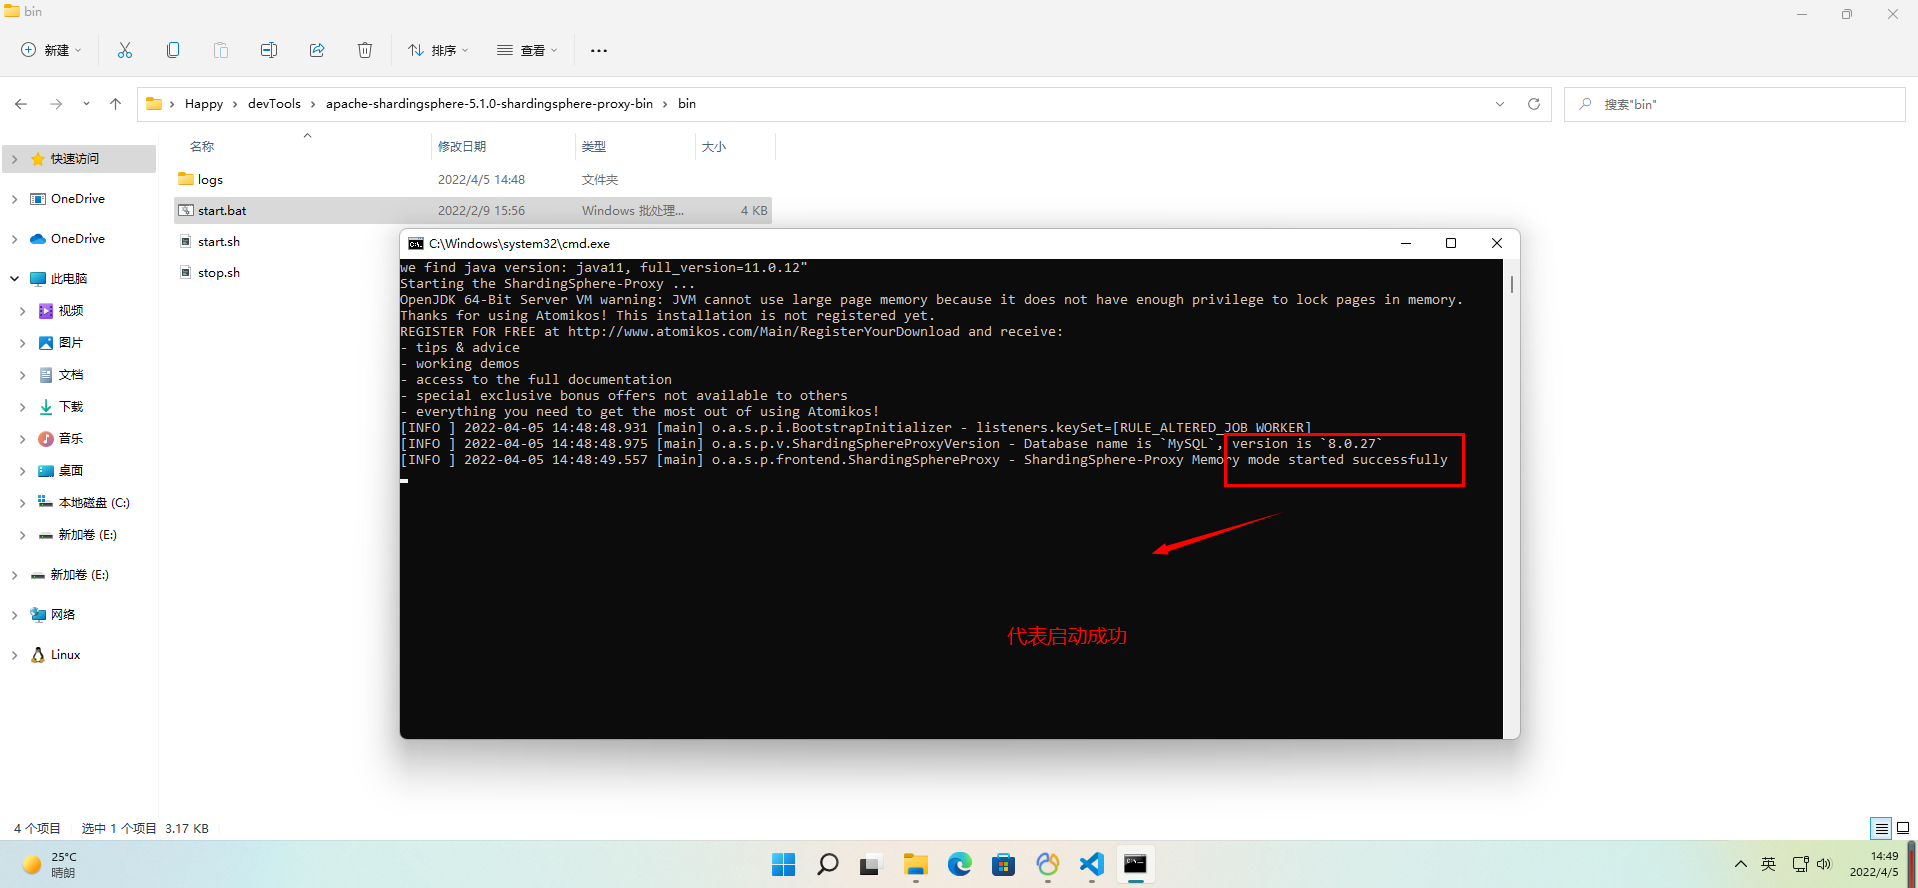Show hidden tray icons chevron
Viewport: 1918px width, 888px height.
tap(1741, 865)
